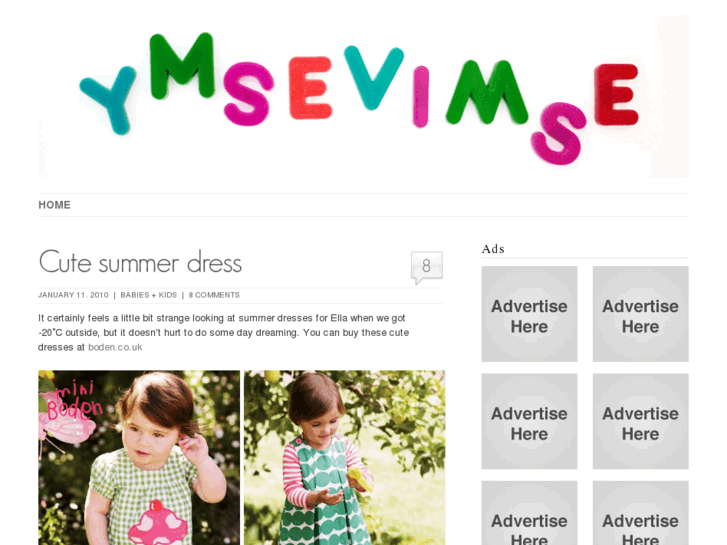Click the bottom-left Advertise Here banner

(529, 513)
